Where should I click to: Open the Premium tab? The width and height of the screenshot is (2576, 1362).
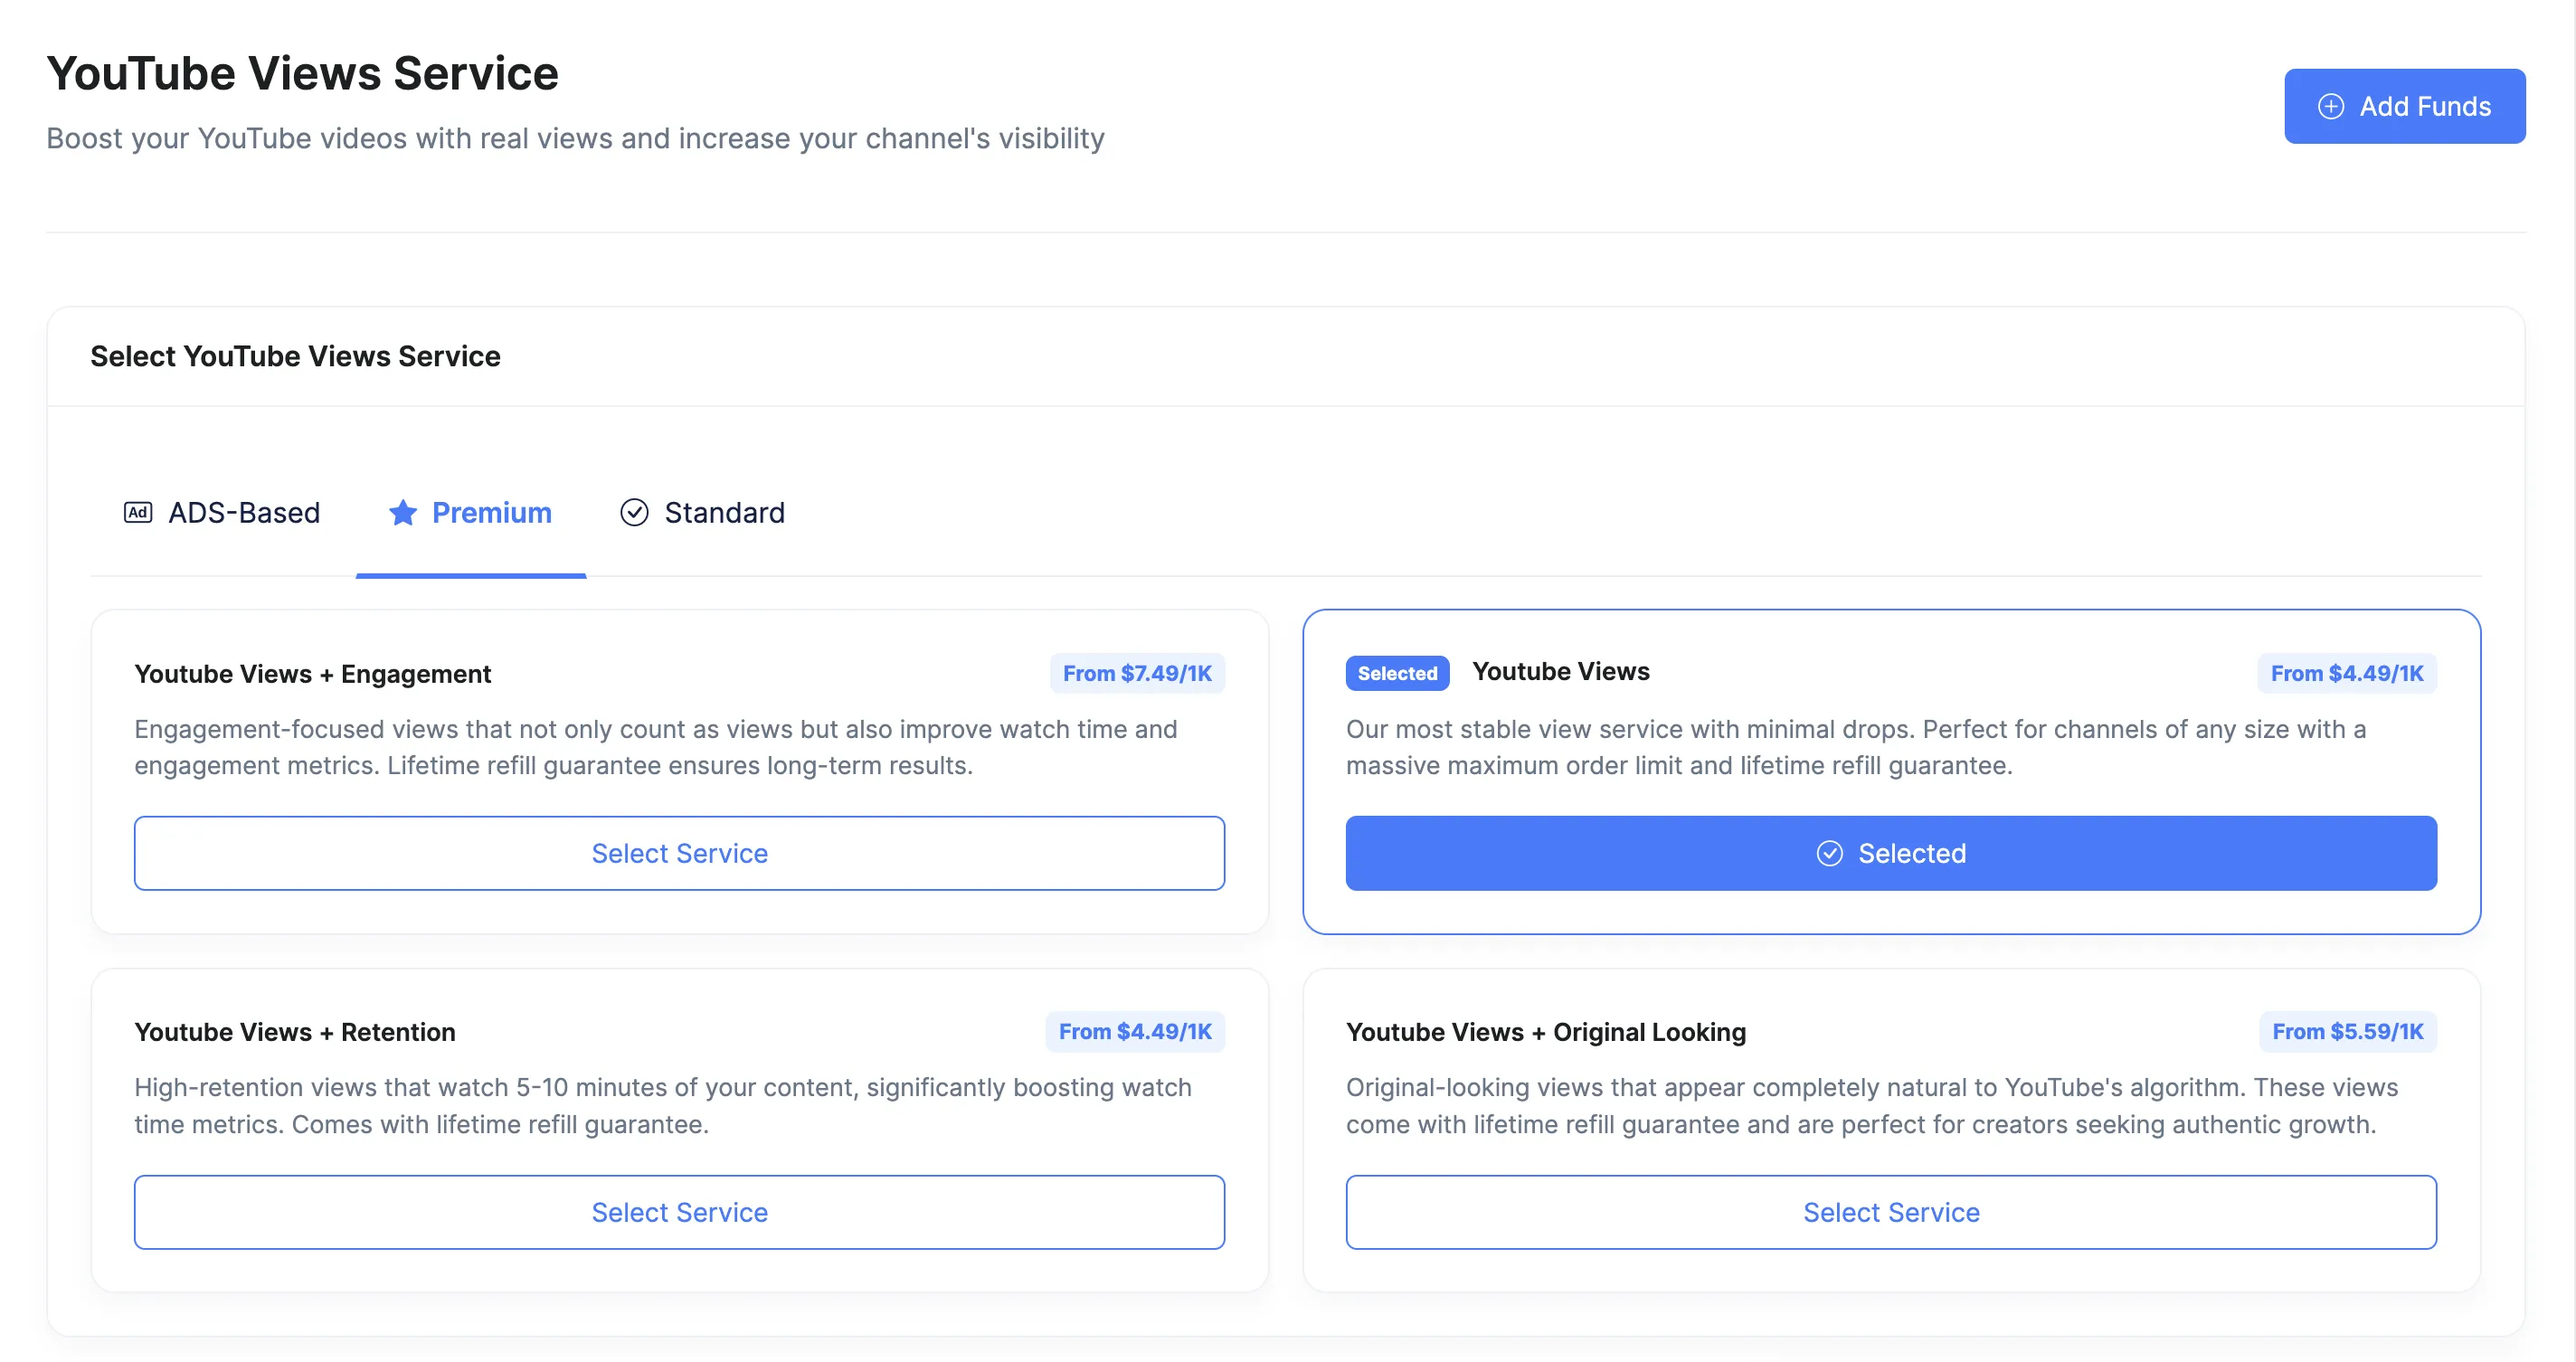click(x=471, y=512)
